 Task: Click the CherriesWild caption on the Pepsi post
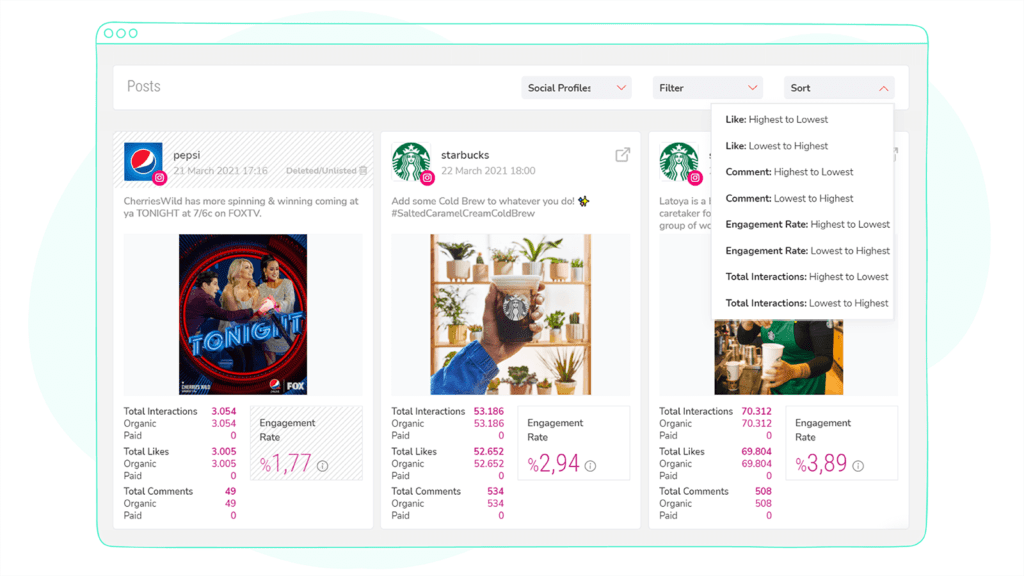point(241,207)
